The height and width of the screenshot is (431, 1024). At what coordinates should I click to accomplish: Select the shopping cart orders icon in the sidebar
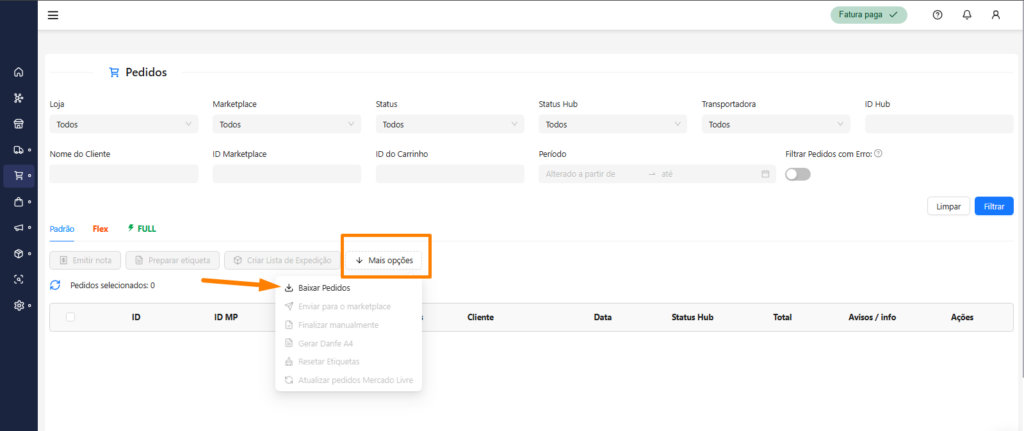point(19,176)
